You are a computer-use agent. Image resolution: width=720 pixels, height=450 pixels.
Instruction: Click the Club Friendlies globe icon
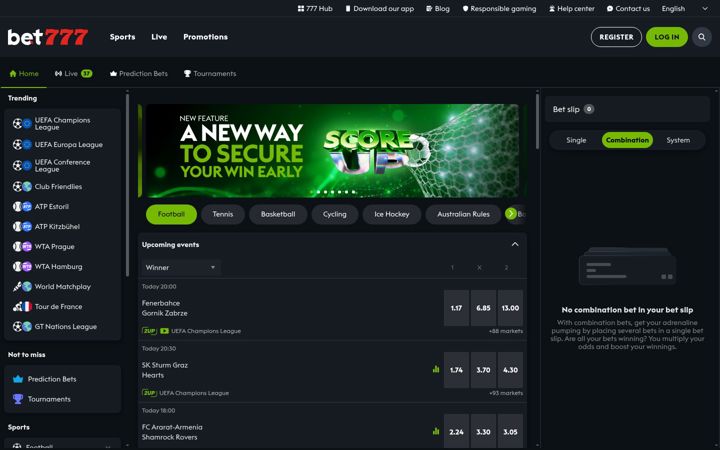tap(27, 186)
